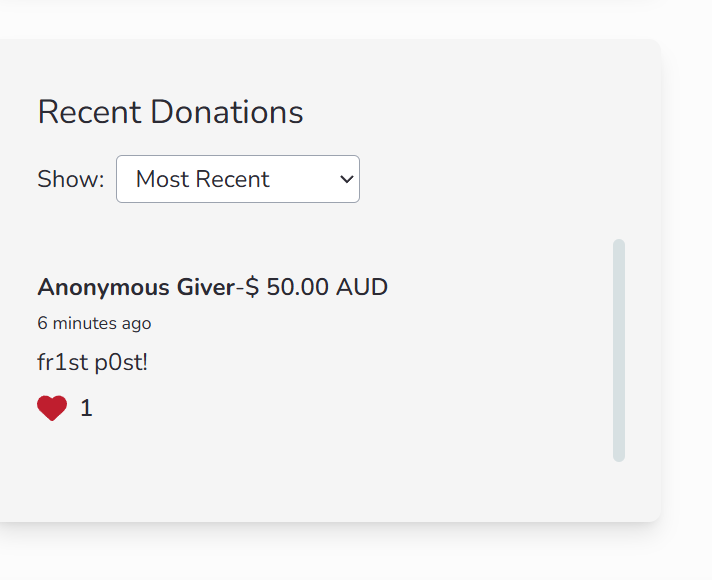712x580 pixels.
Task: Click the word Donations in the heading
Action: point(227,112)
